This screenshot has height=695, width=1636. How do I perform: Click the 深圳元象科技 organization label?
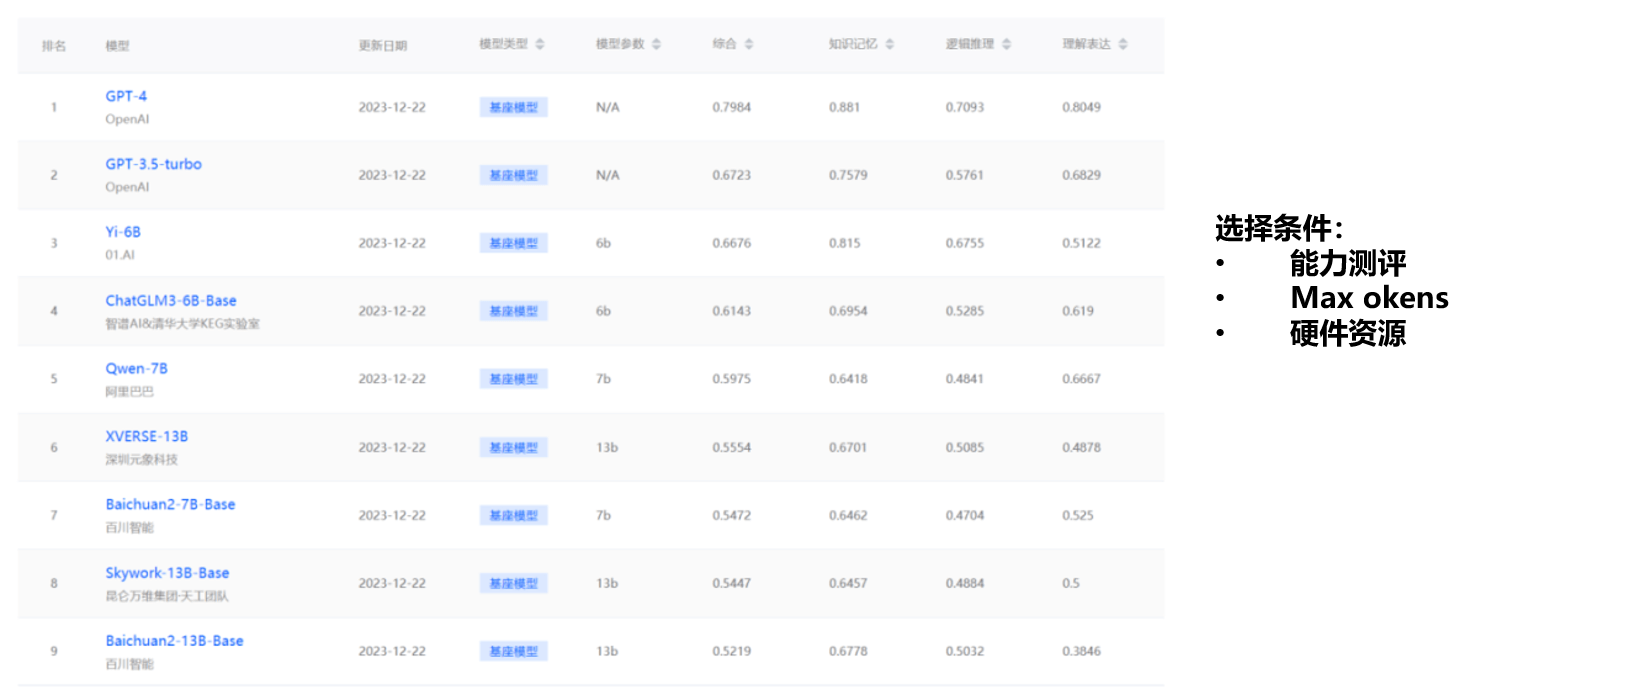tap(142, 460)
